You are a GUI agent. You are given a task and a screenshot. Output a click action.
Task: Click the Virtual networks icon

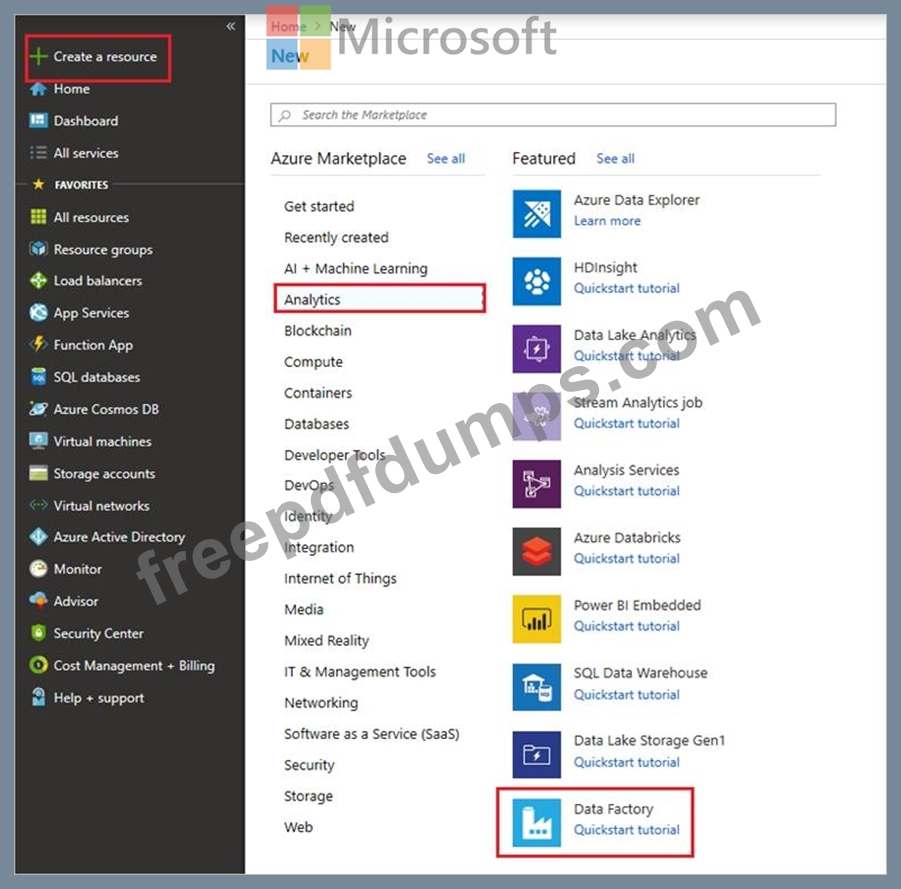[x=38, y=505]
